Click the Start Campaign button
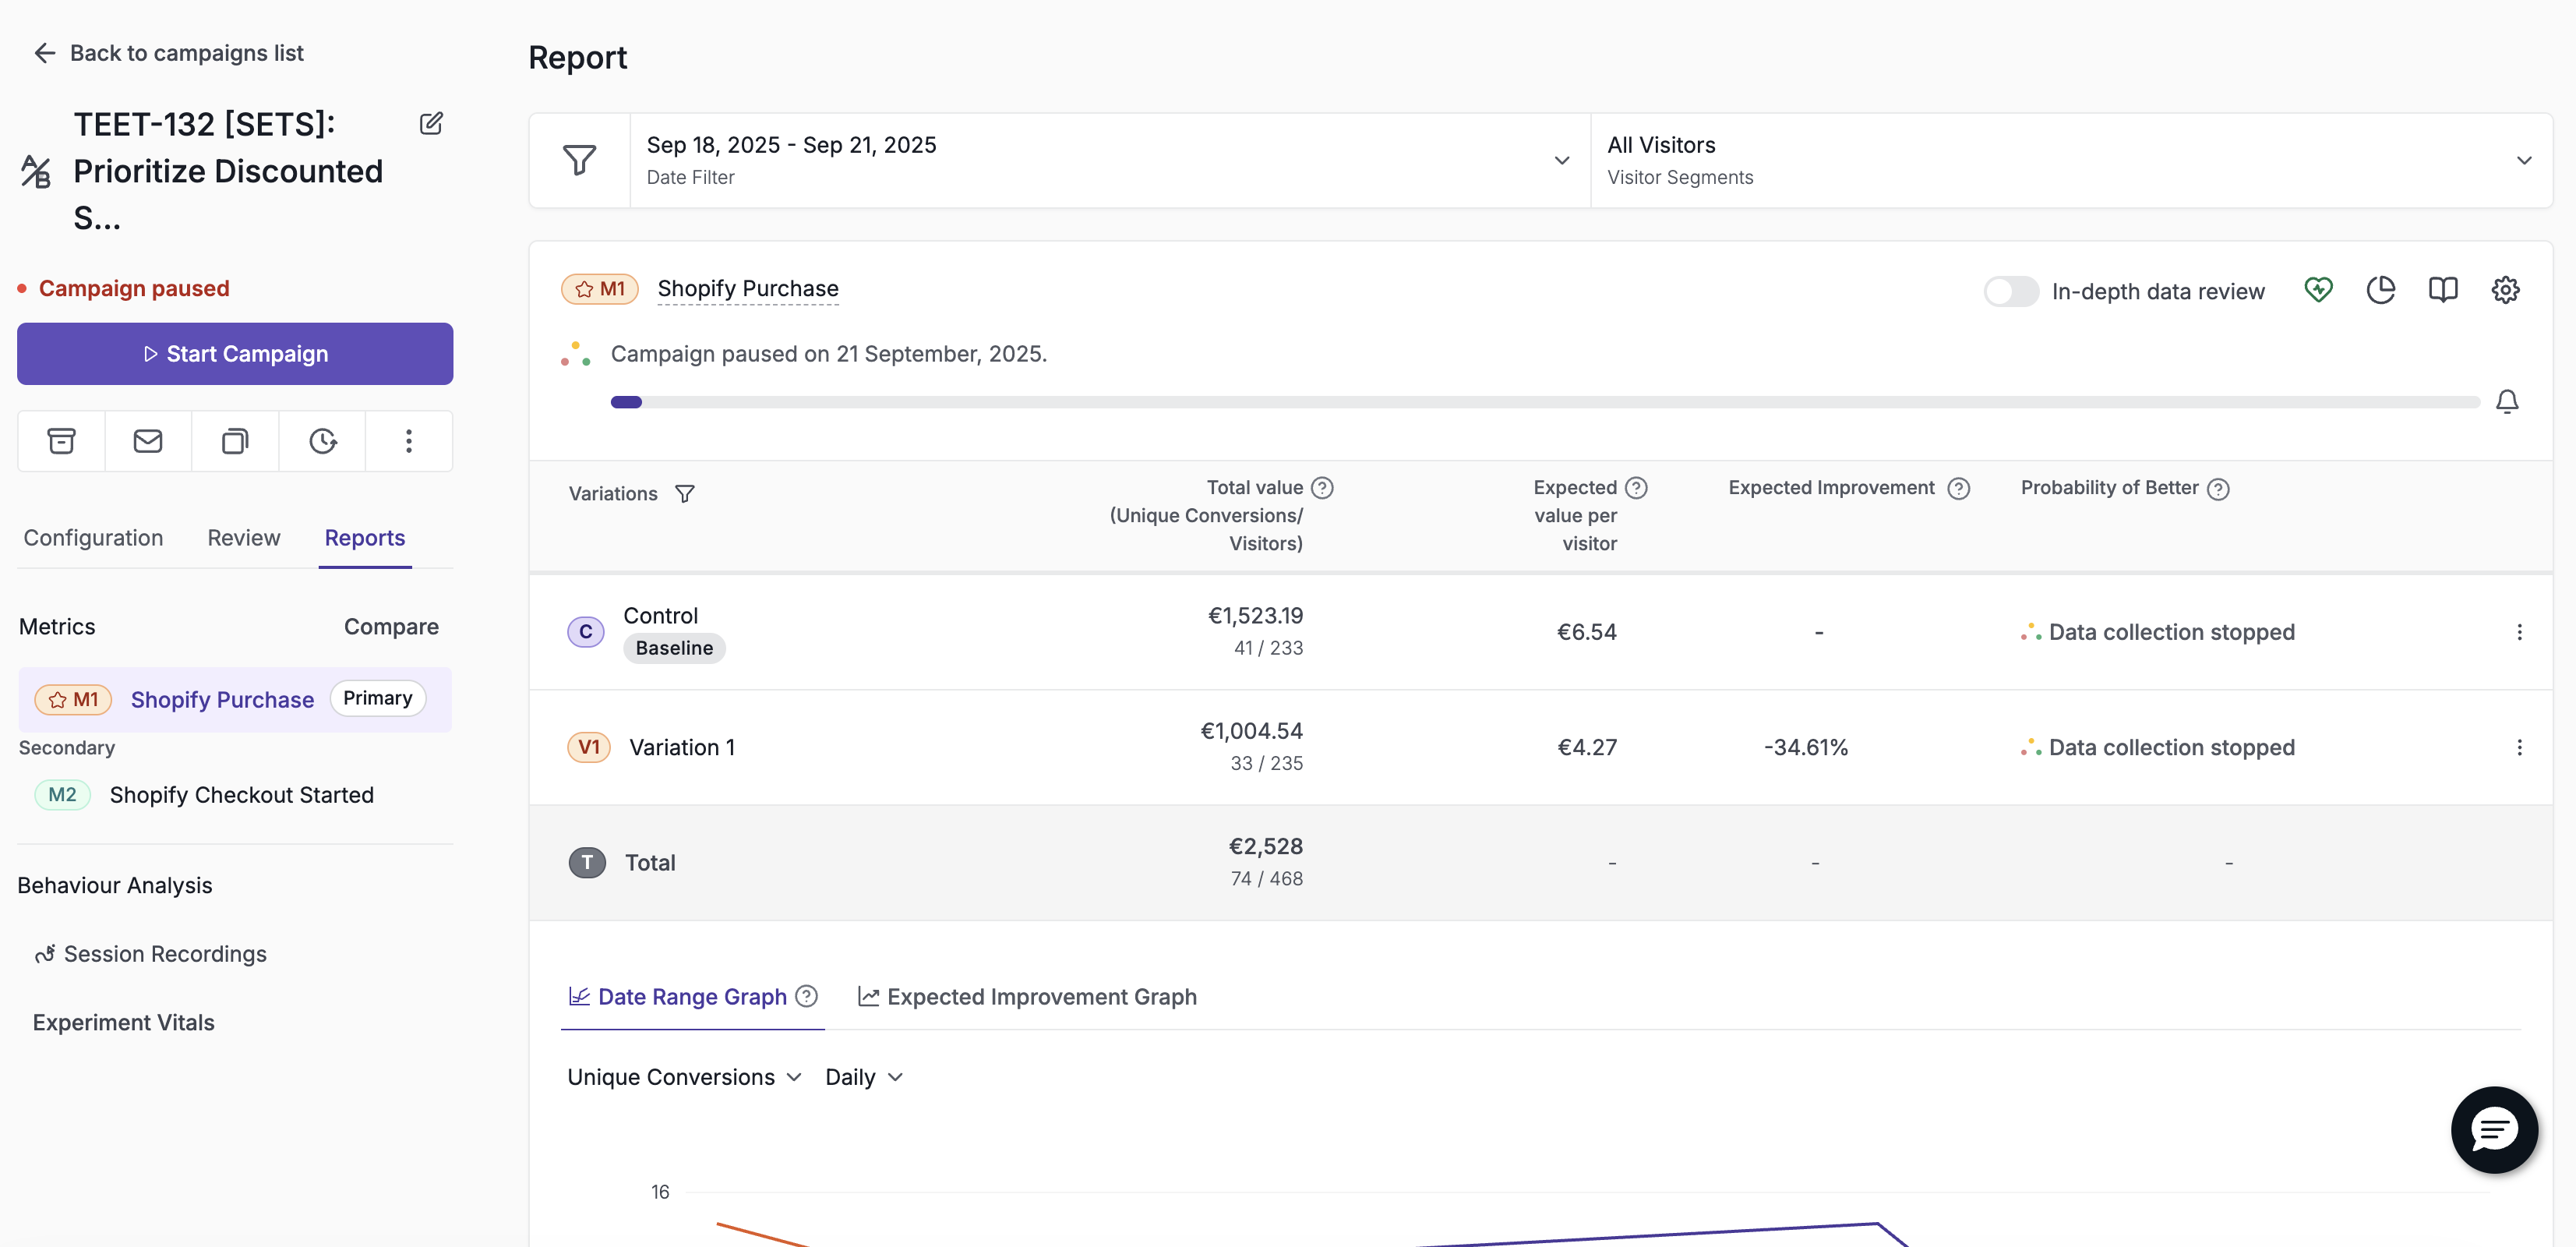 [235, 354]
